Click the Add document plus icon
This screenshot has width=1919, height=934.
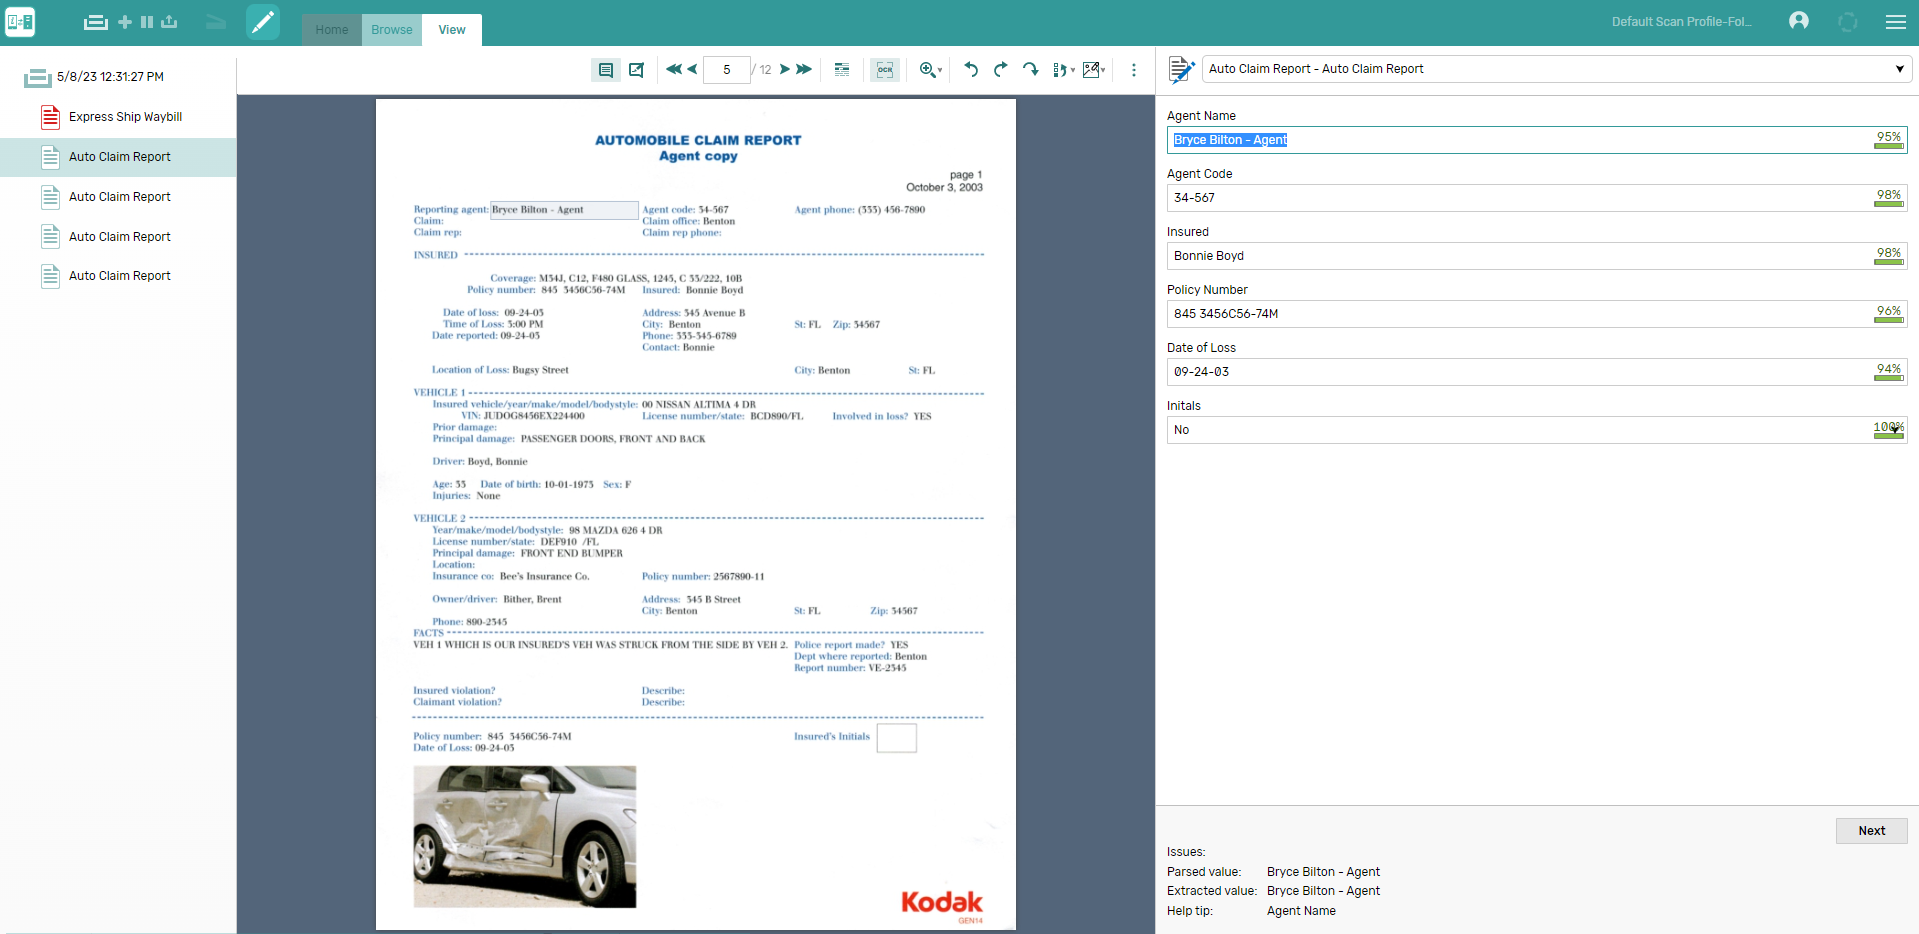[124, 22]
